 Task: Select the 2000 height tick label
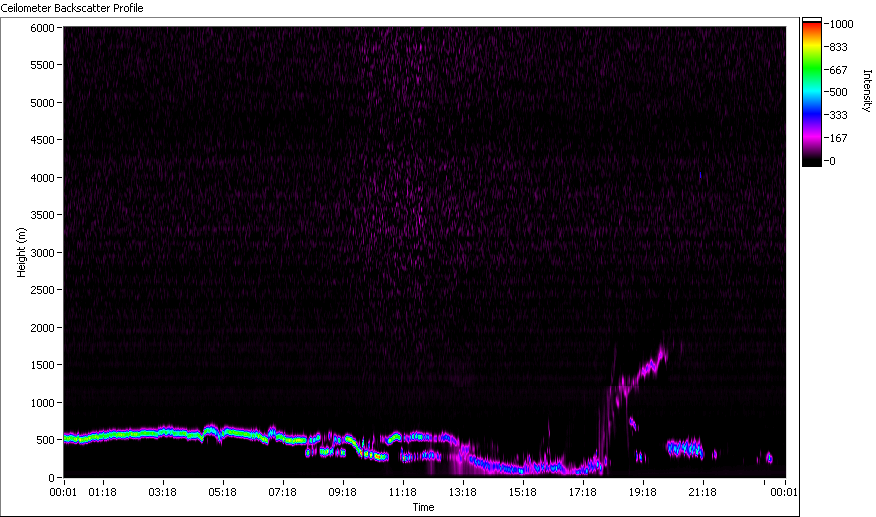click(x=42, y=328)
